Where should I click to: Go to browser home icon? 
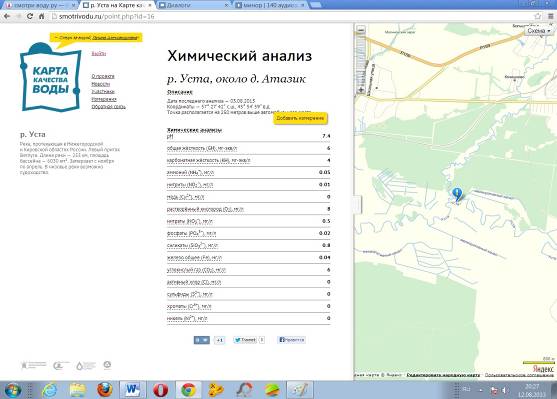point(42,16)
